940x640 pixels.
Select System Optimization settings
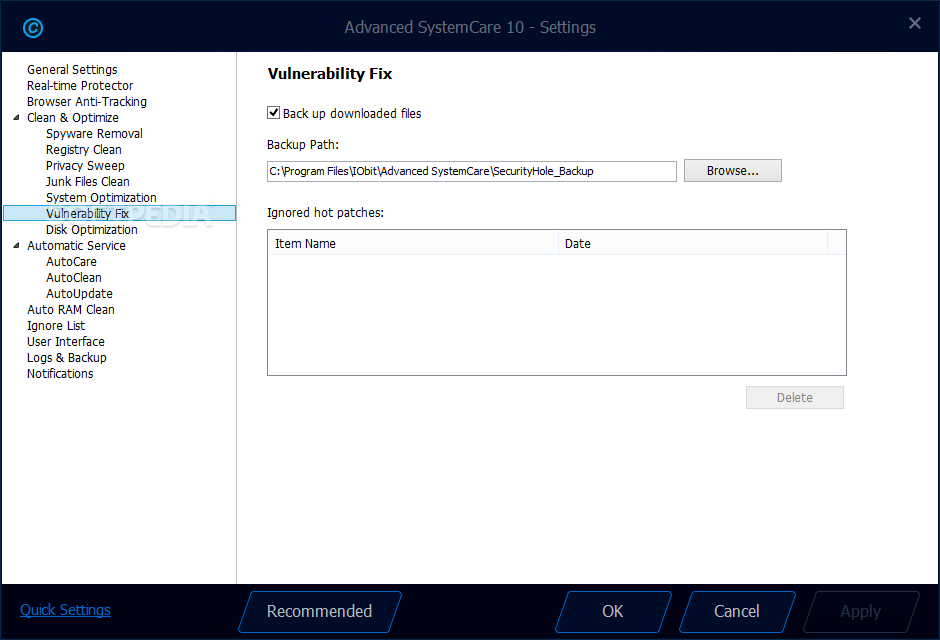101,198
